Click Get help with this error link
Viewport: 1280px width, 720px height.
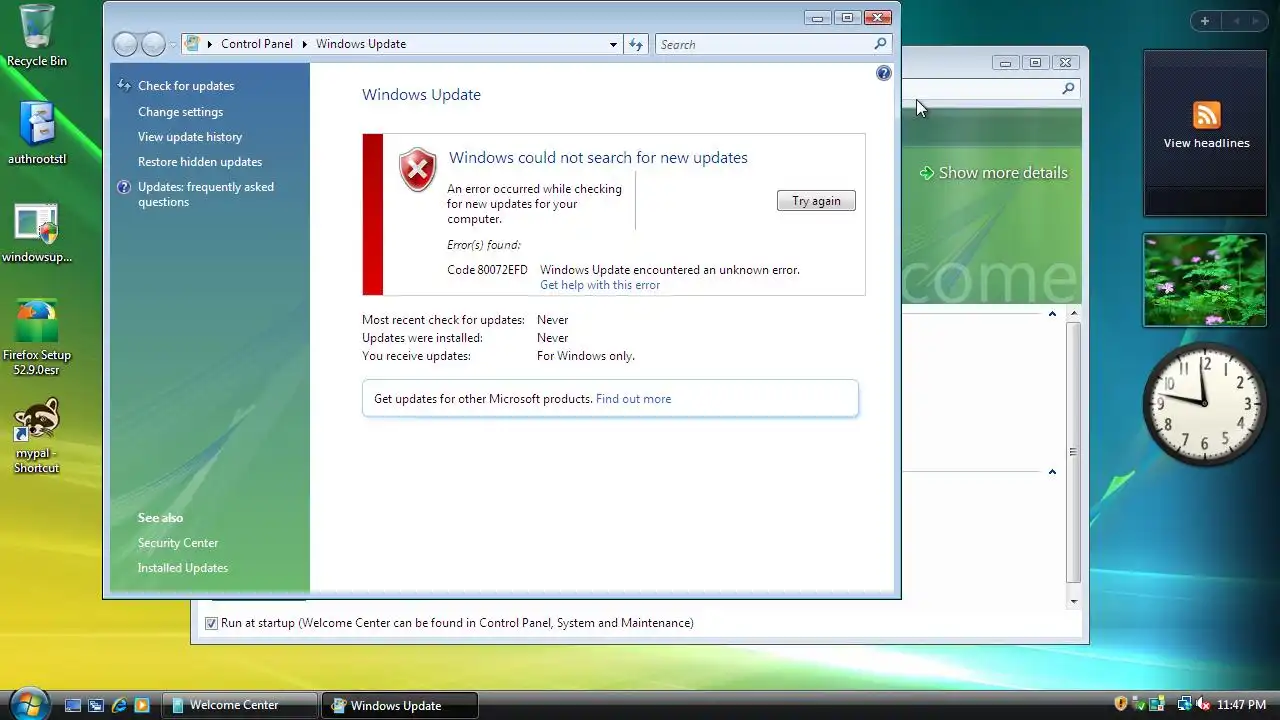click(x=600, y=285)
